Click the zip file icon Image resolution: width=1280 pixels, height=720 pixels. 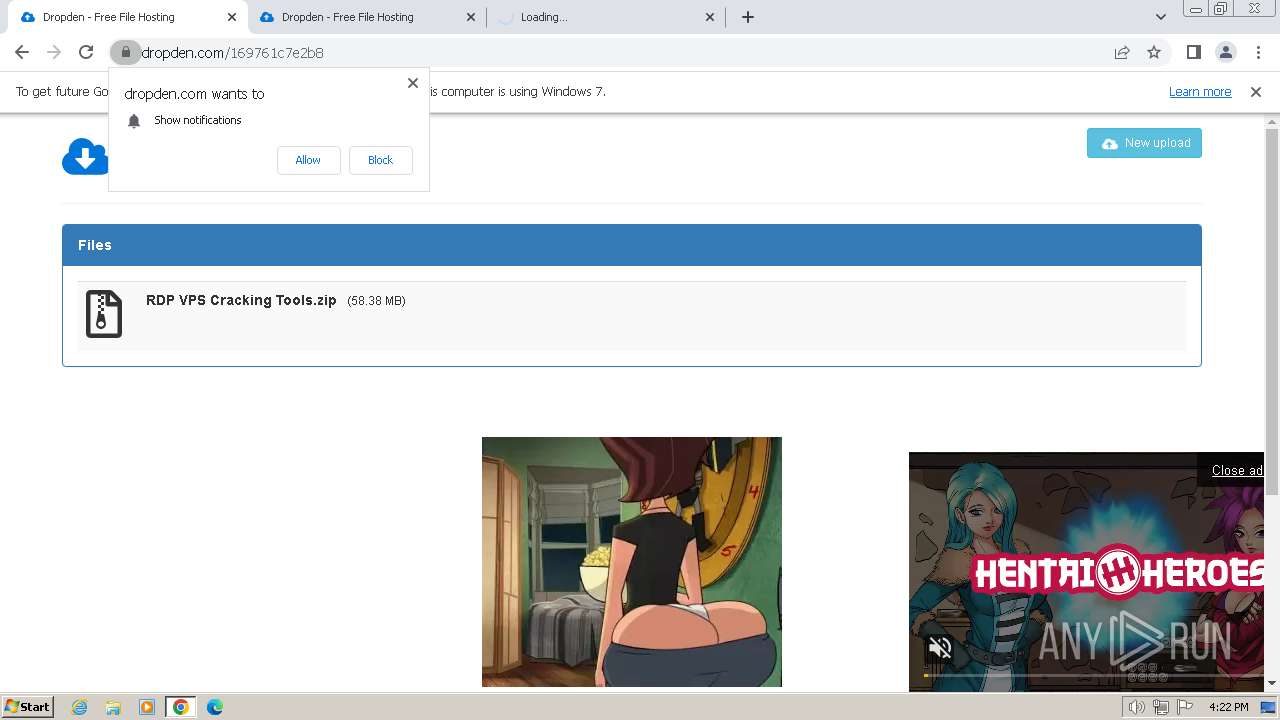click(104, 314)
